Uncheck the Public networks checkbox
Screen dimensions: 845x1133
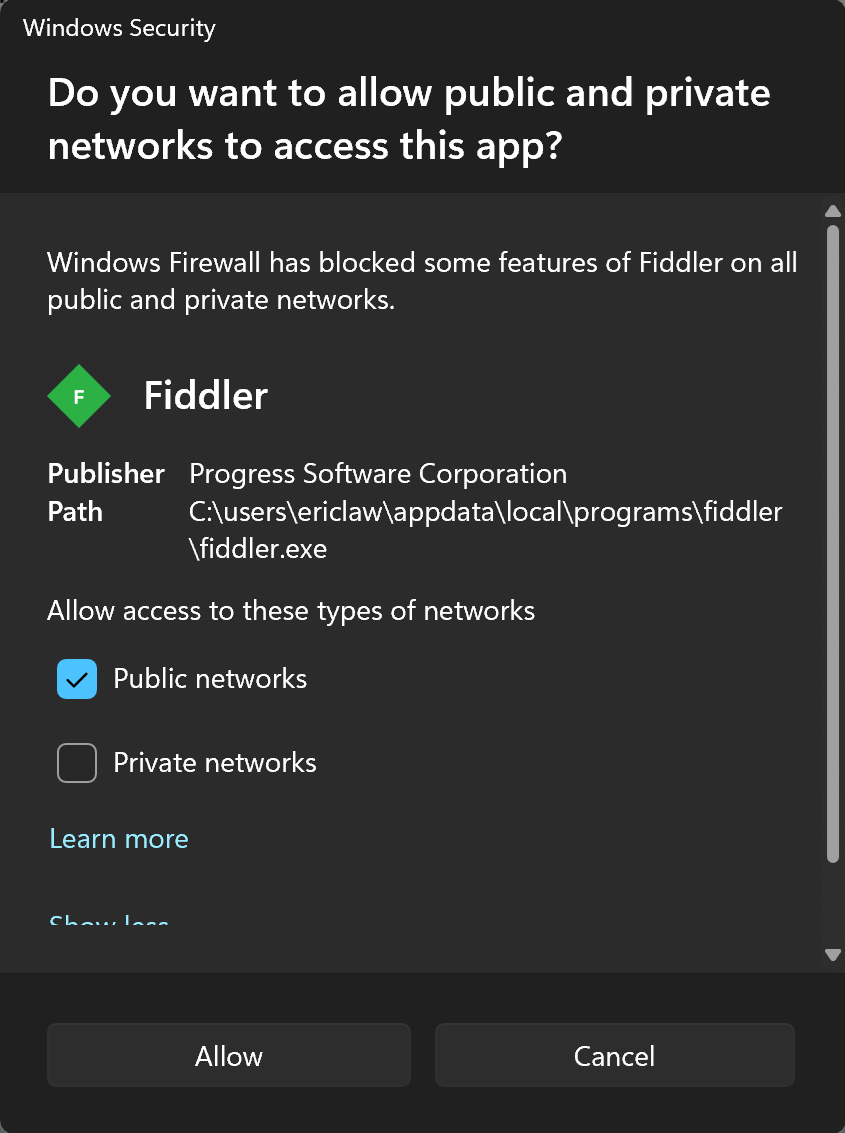[x=77, y=678]
